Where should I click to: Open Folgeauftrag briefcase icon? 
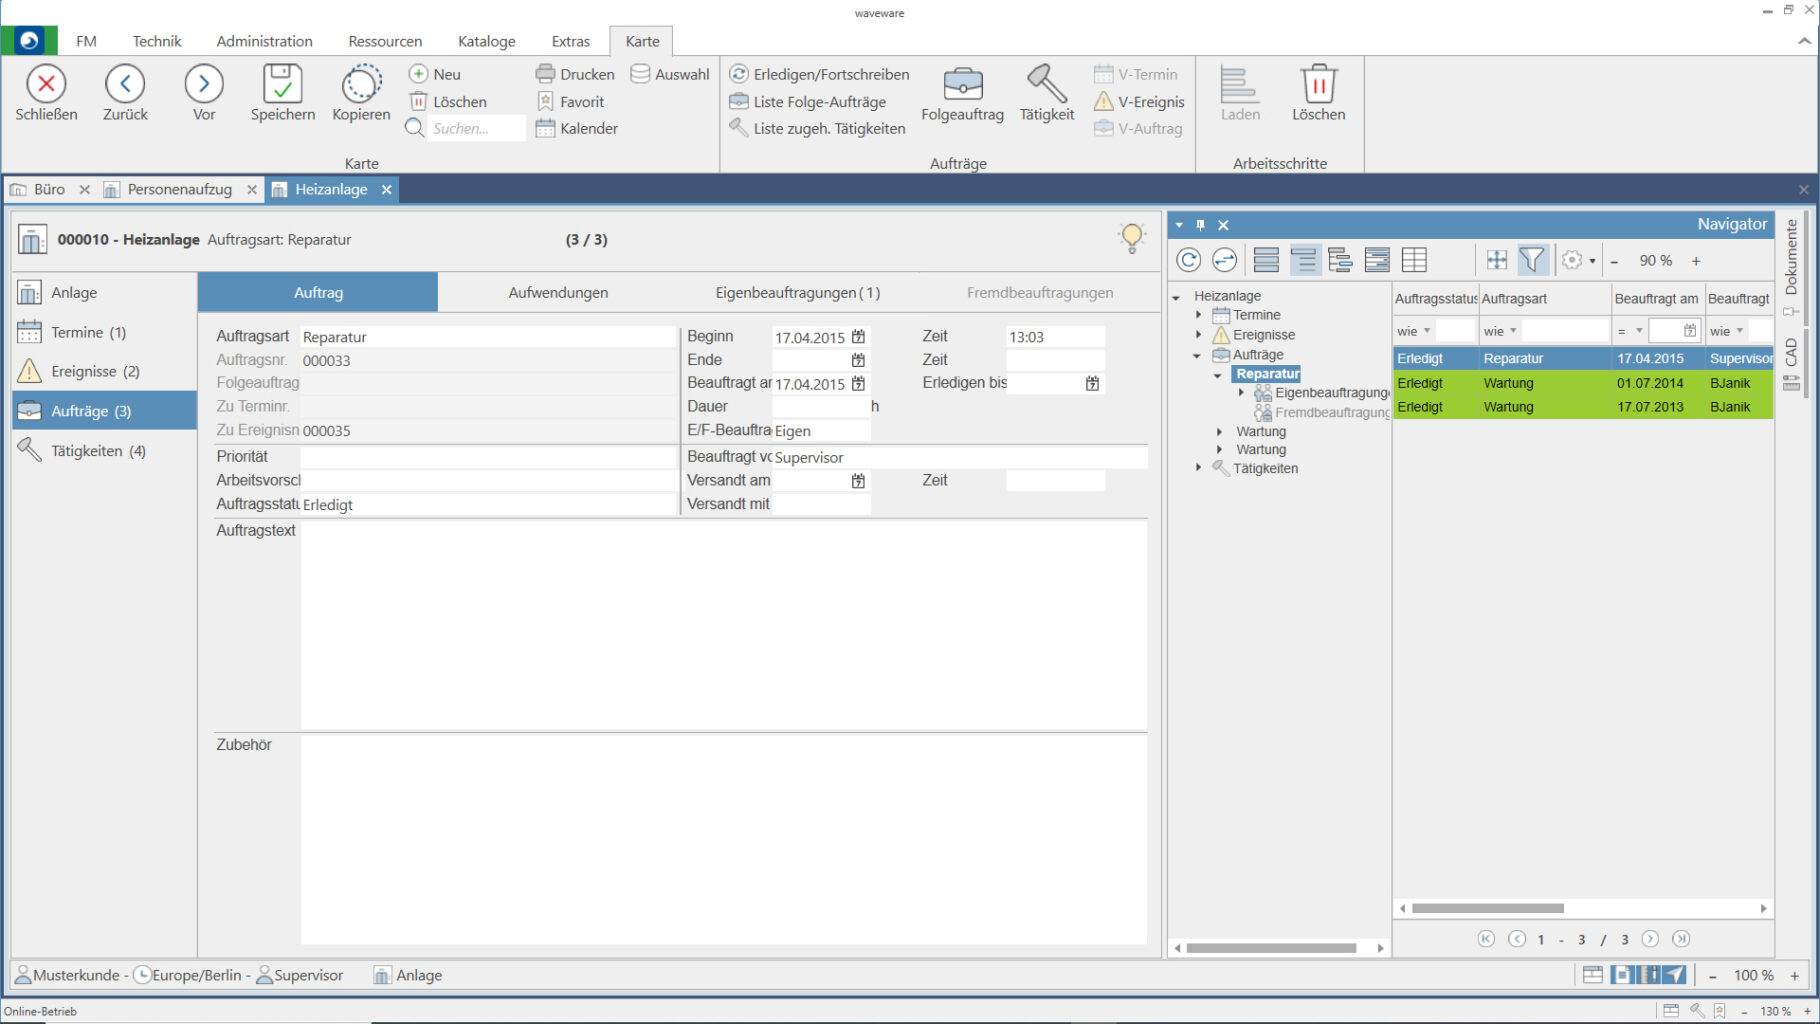point(962,84)
